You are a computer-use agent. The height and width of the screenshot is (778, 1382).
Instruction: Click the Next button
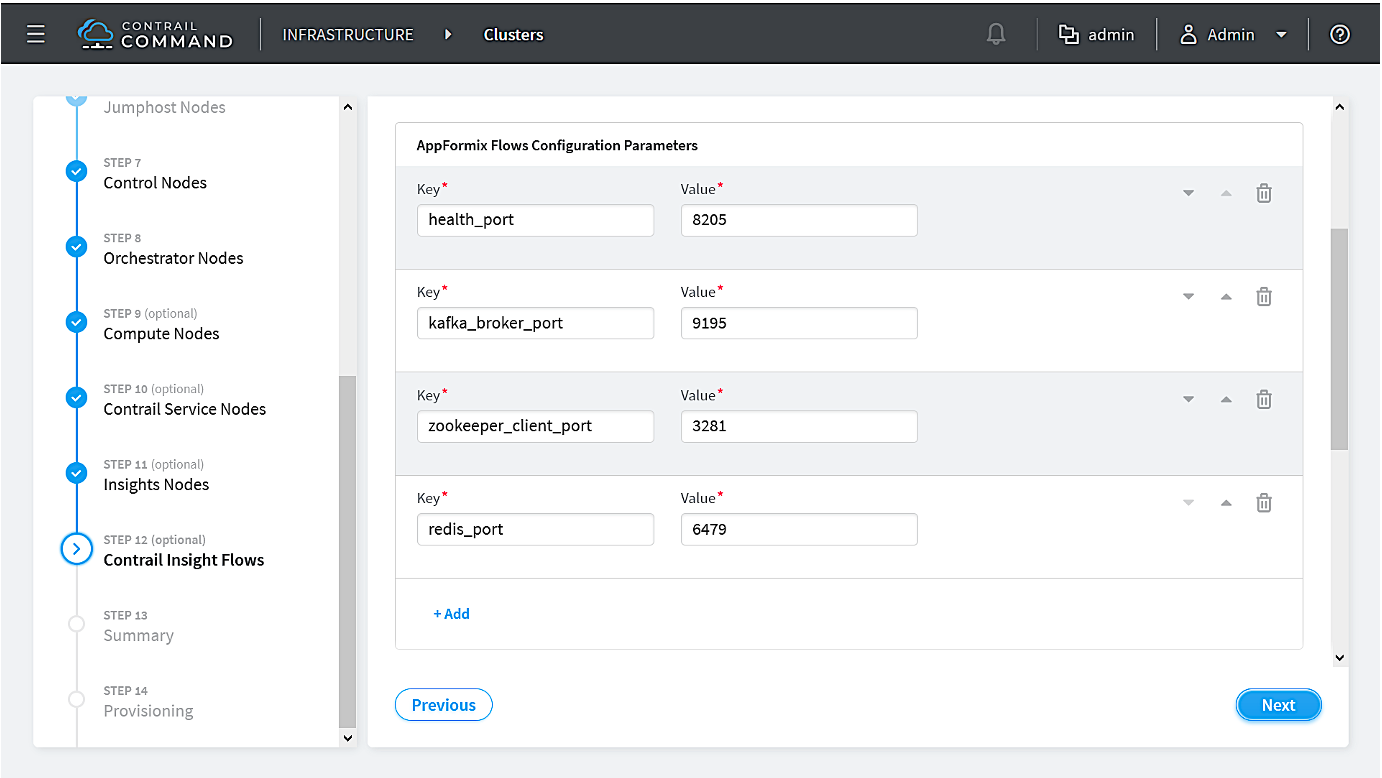(x=1278, y=705)
